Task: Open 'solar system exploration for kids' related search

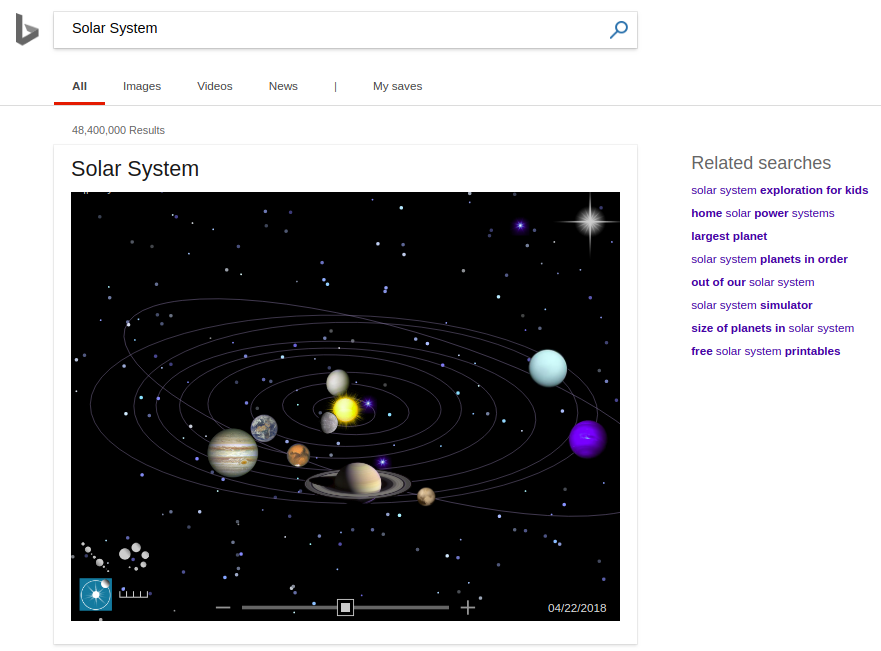Action: 779,190
